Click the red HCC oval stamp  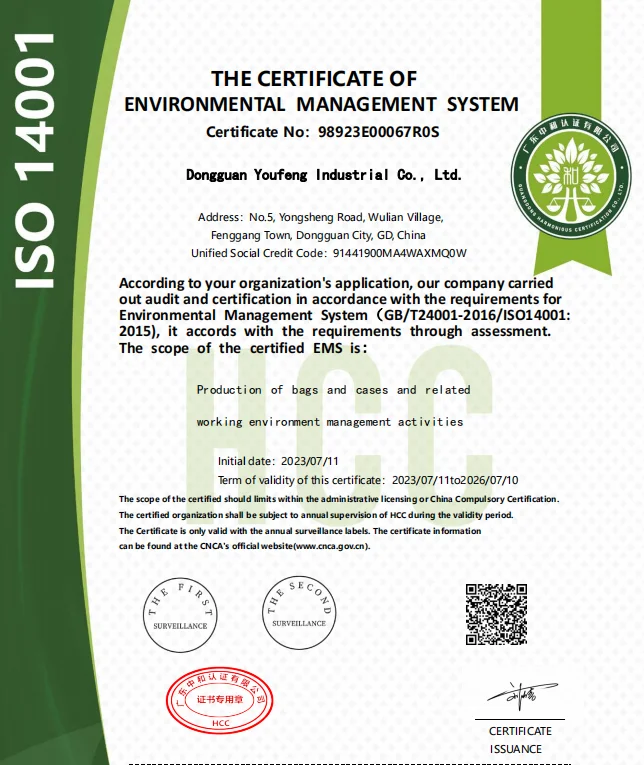(x=219, y=700)
